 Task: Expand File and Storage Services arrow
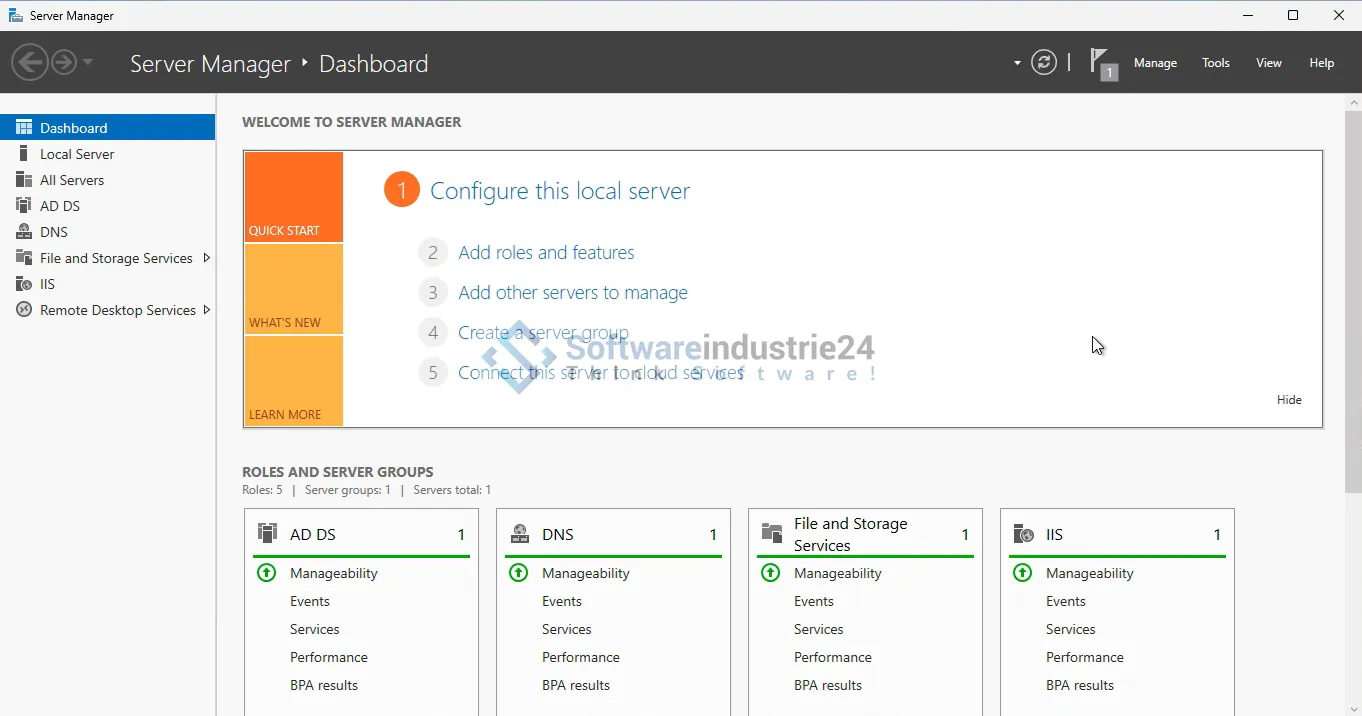coord(206,258)
